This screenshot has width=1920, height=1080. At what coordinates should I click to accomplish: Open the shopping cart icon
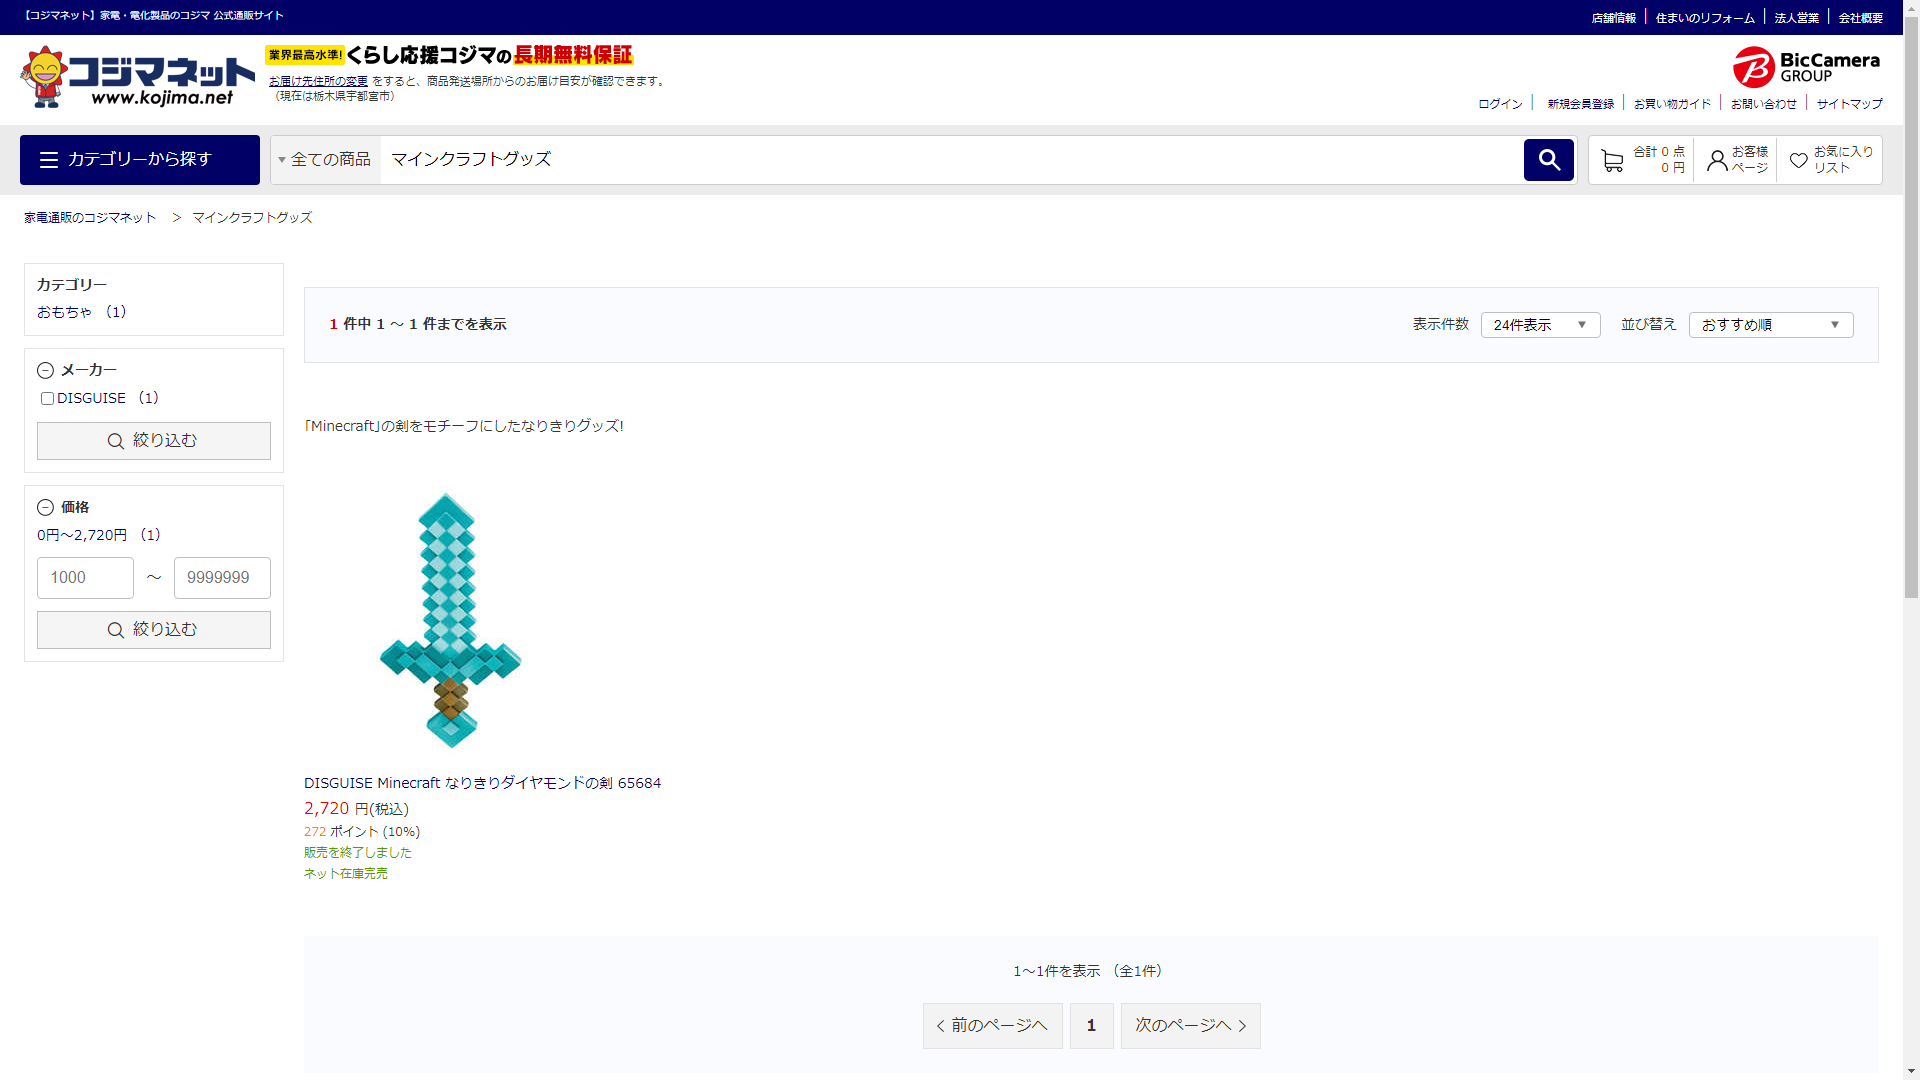[x=1611, y=160]
